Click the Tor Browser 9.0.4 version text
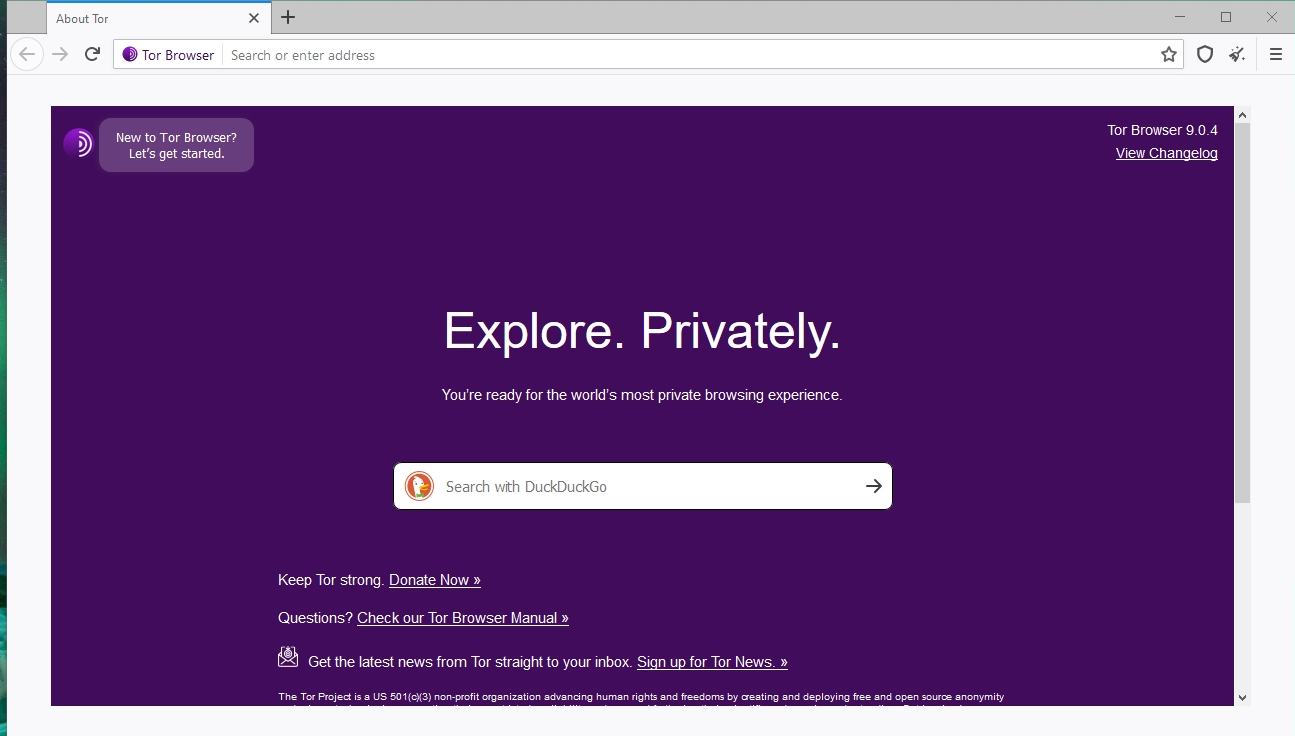Viewport: 1295px width, 736px height. coord(1162,130)
